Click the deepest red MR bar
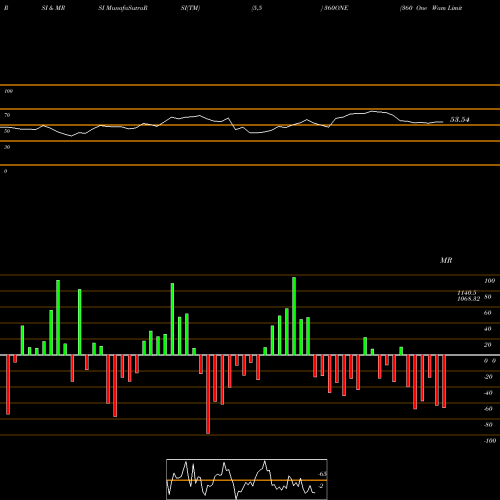This screenshot has height=500, width=500. [x=208, y=394]
